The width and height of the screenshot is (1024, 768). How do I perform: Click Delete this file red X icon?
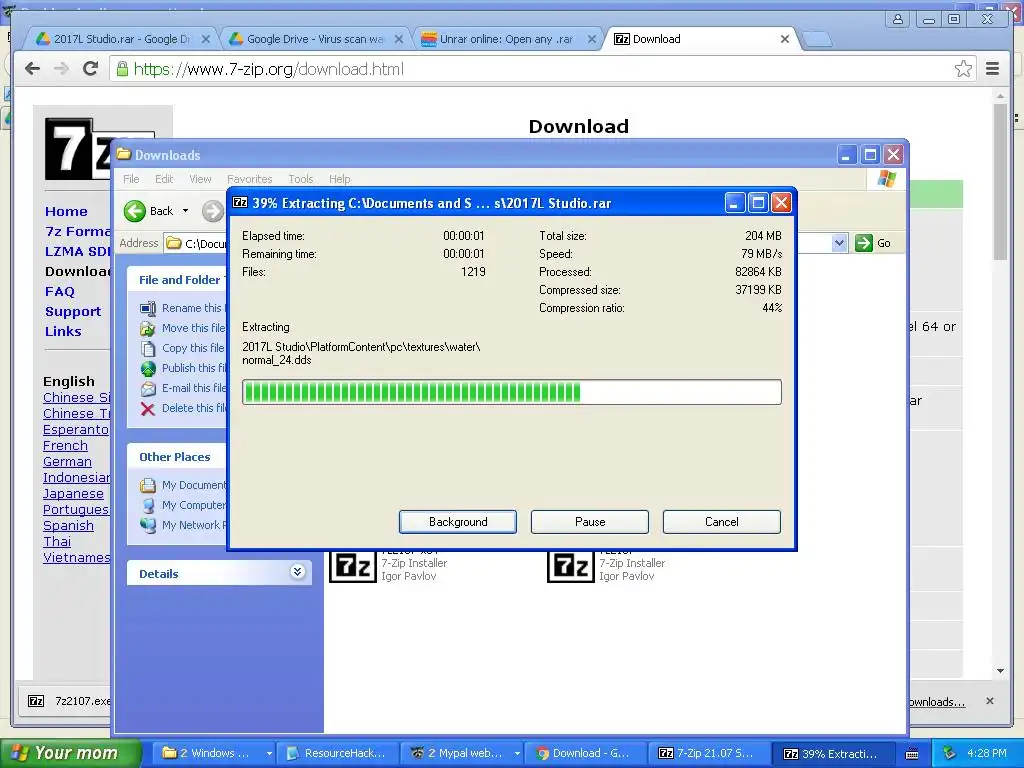(x=148, y=409)
